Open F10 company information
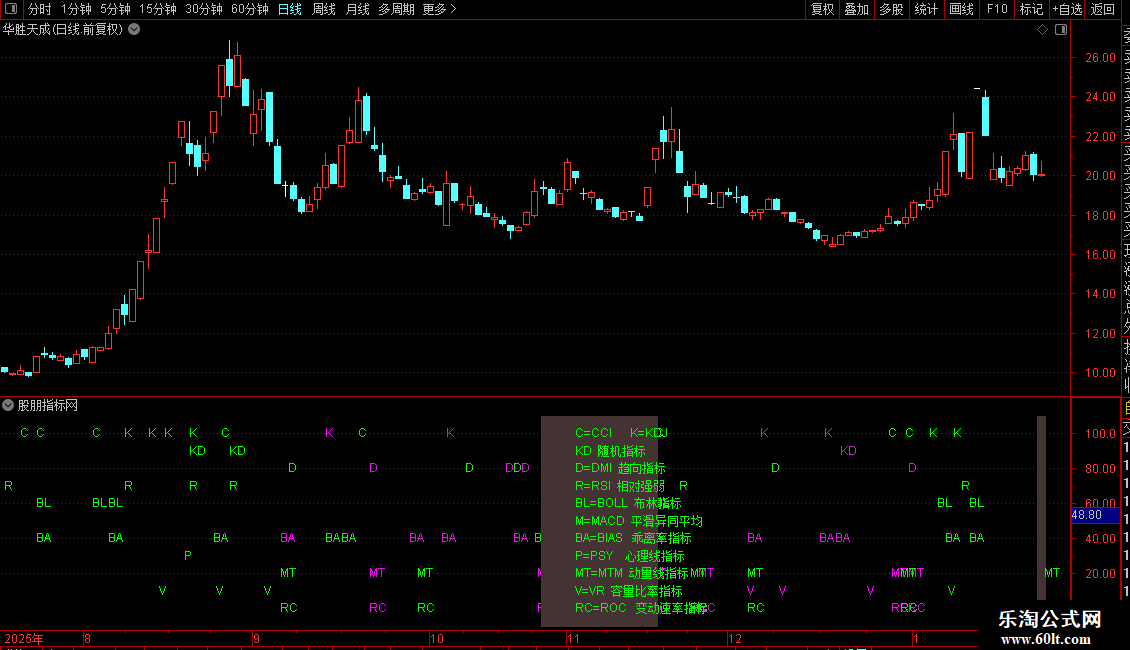The image size is (1130, 650). pyautogui.click(x=997, y=9)
